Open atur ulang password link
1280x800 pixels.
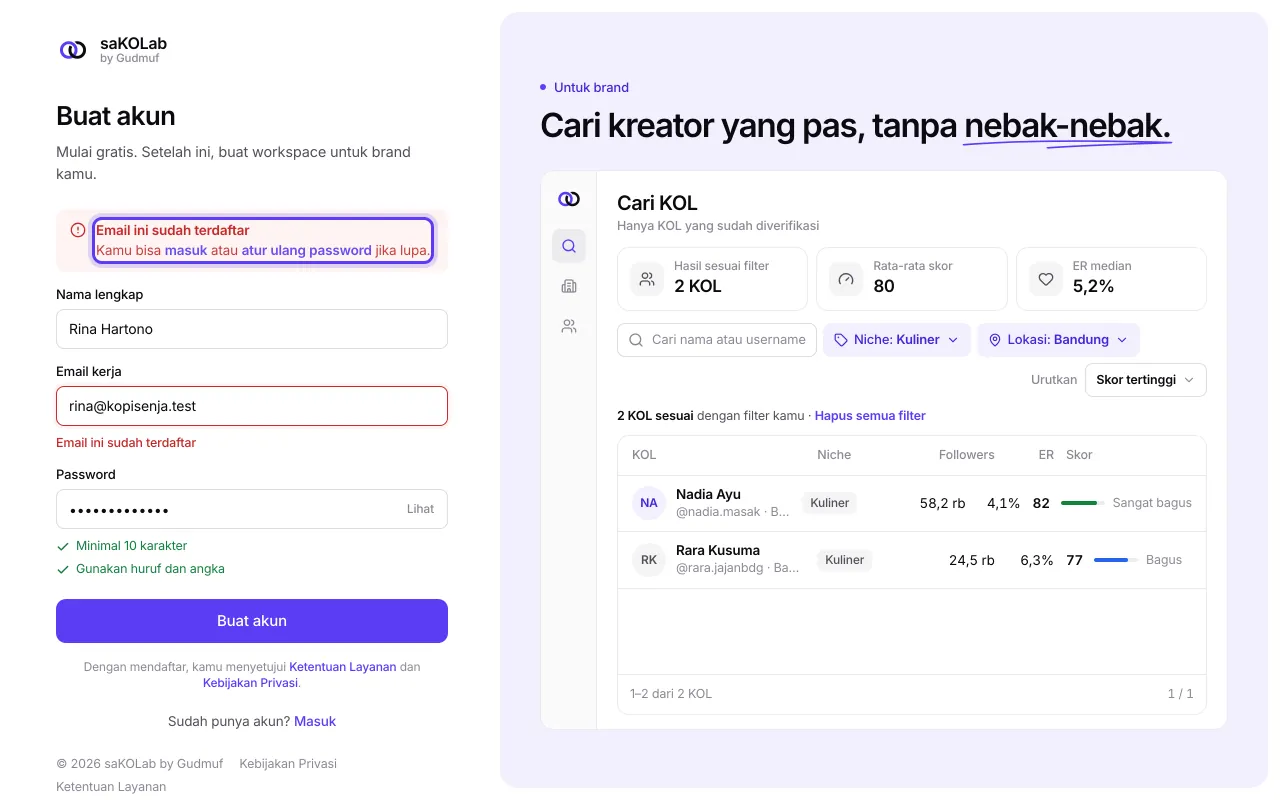pyautogui.click(x=306, y=250)
